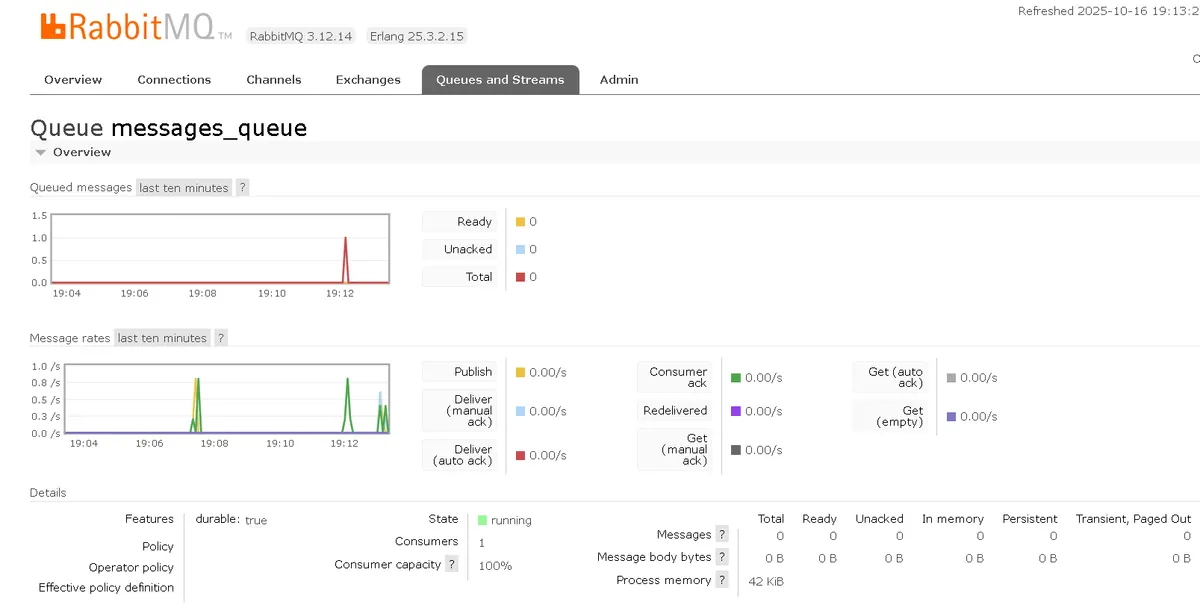This screenshot has height=614, width=1200.
Task: Toggle the Publish rate label
Action: click(x=460, y=371)
